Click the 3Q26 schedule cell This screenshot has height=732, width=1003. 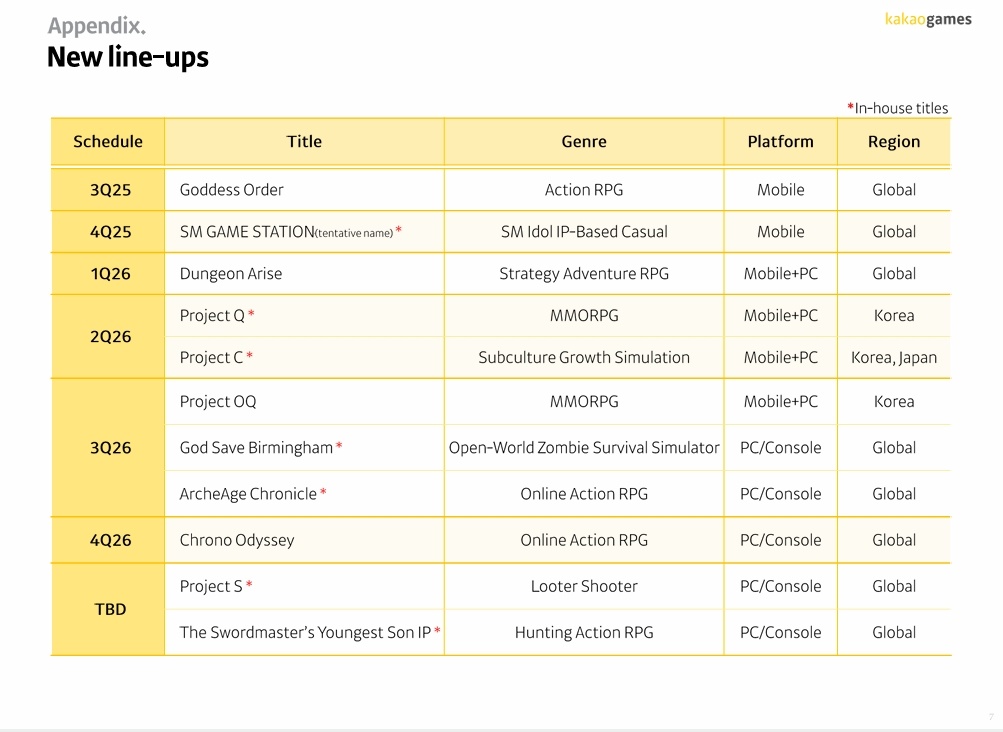(110, 448)
